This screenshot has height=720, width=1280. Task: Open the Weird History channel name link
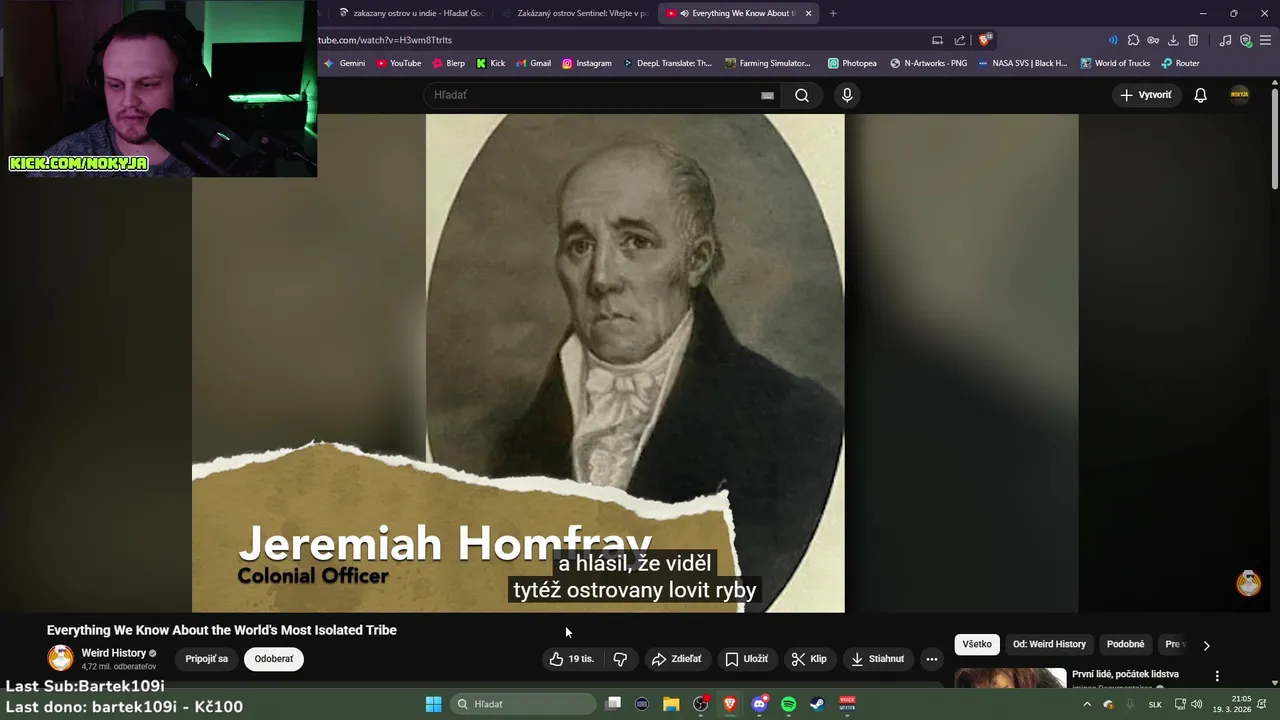coord(114,653)
